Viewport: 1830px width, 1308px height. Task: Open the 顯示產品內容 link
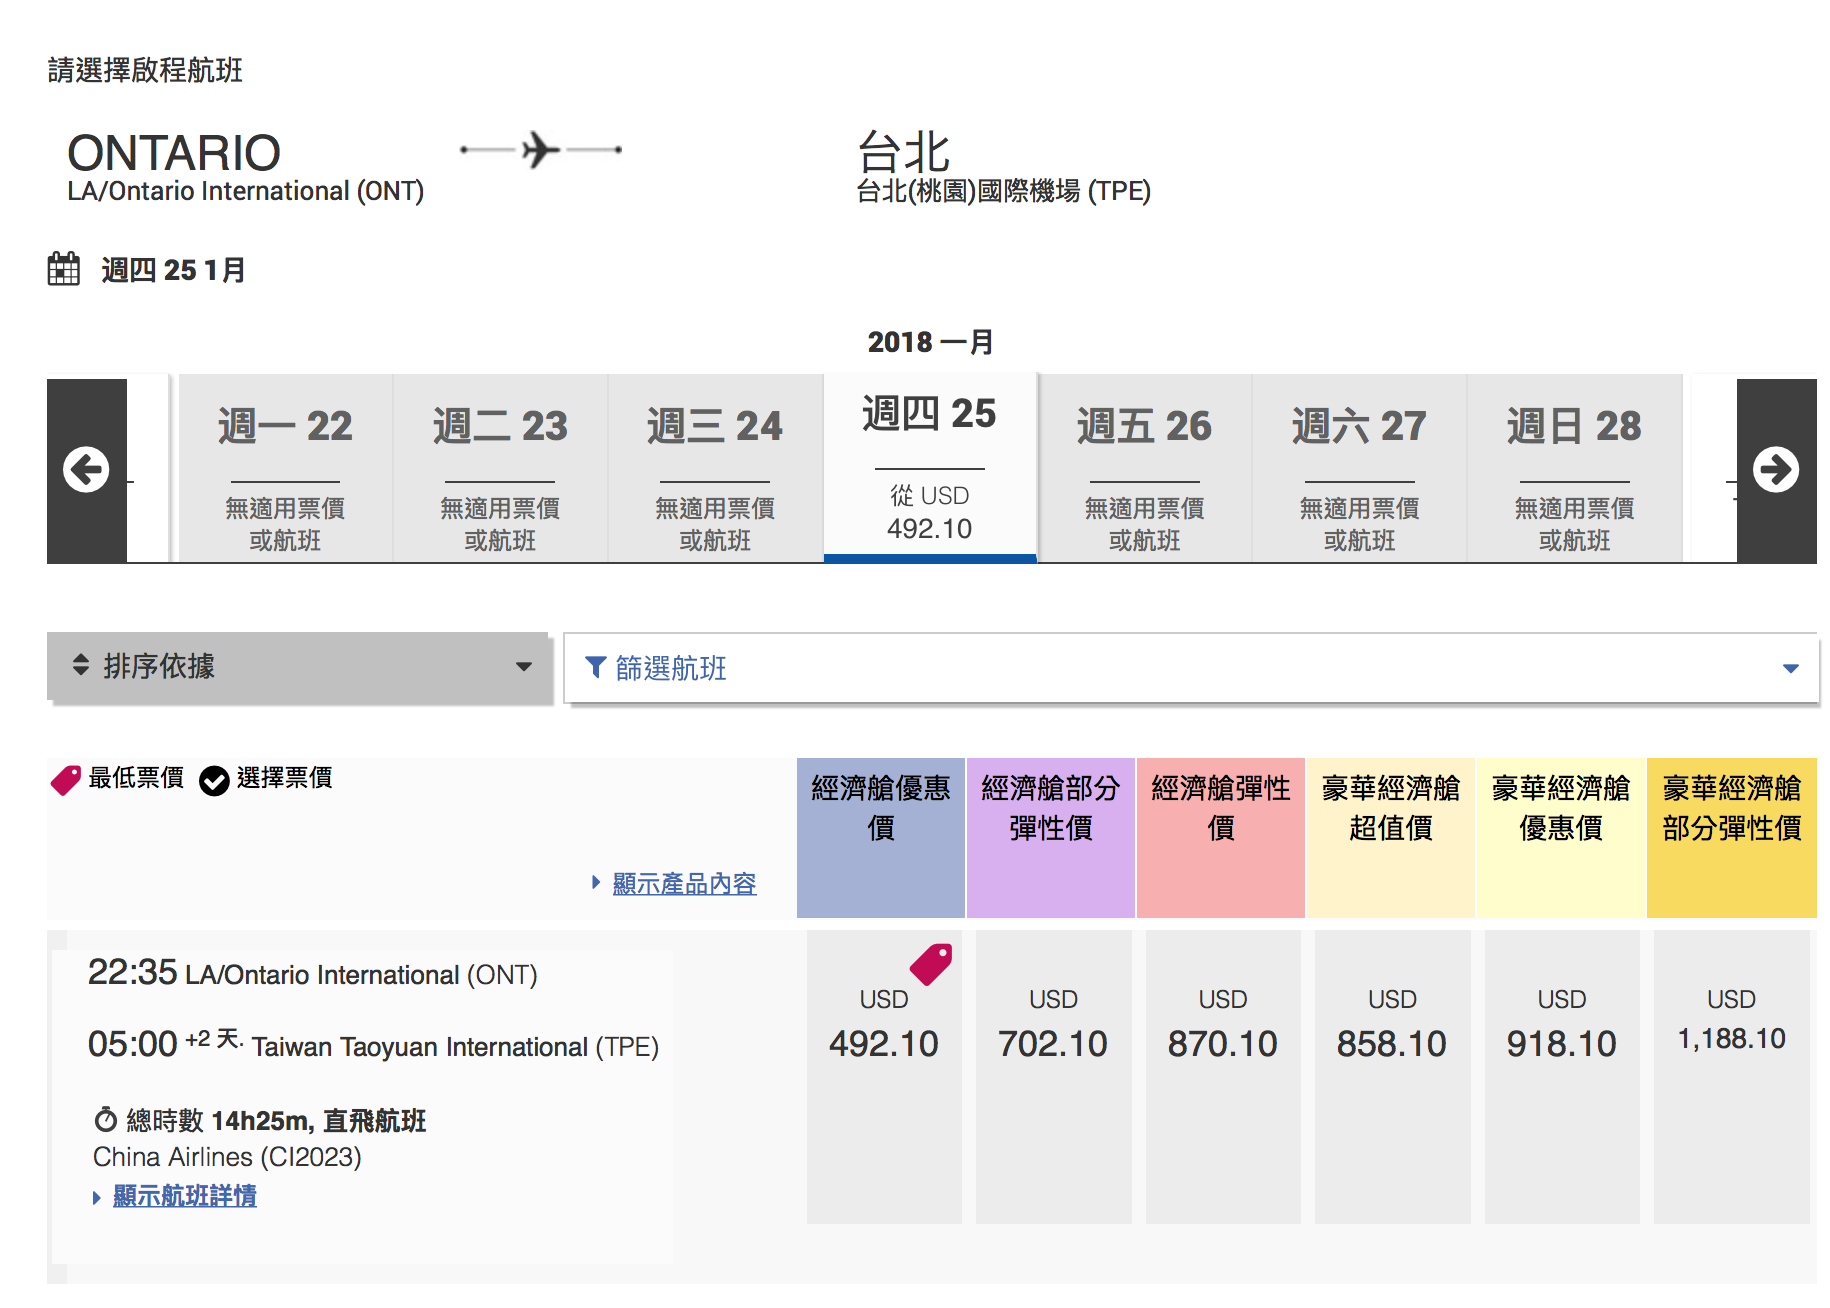pyautogui.click(x=684, y=884)
